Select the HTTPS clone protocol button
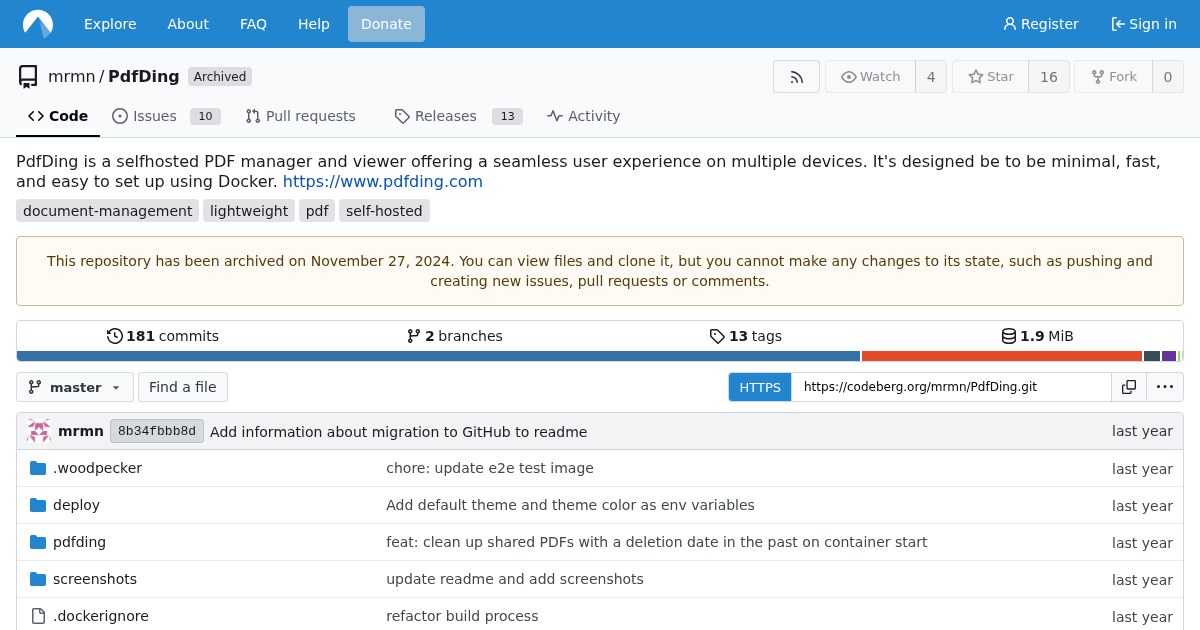The height and width of the screenshot is (630, 1200). pyautogui.click(x=760, y=387)
